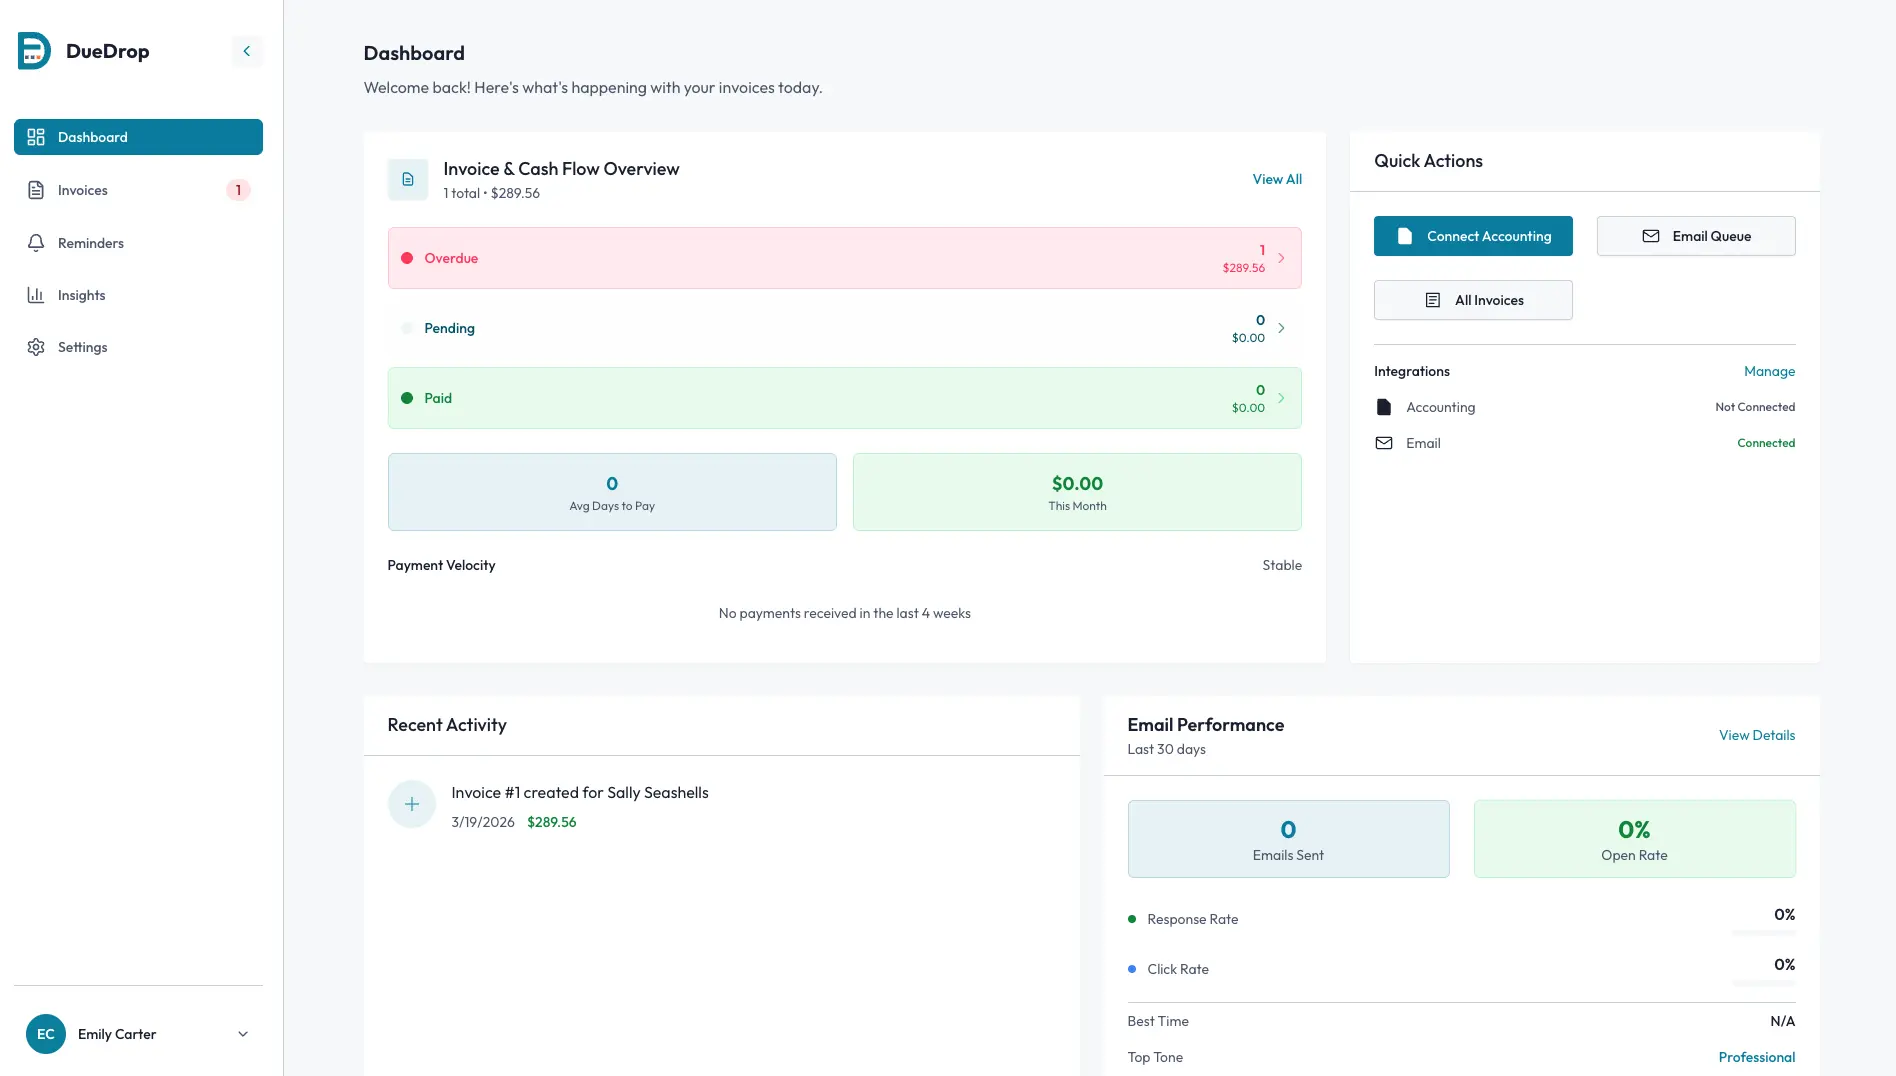Click the Manage integrations link

pos(1769,371)
